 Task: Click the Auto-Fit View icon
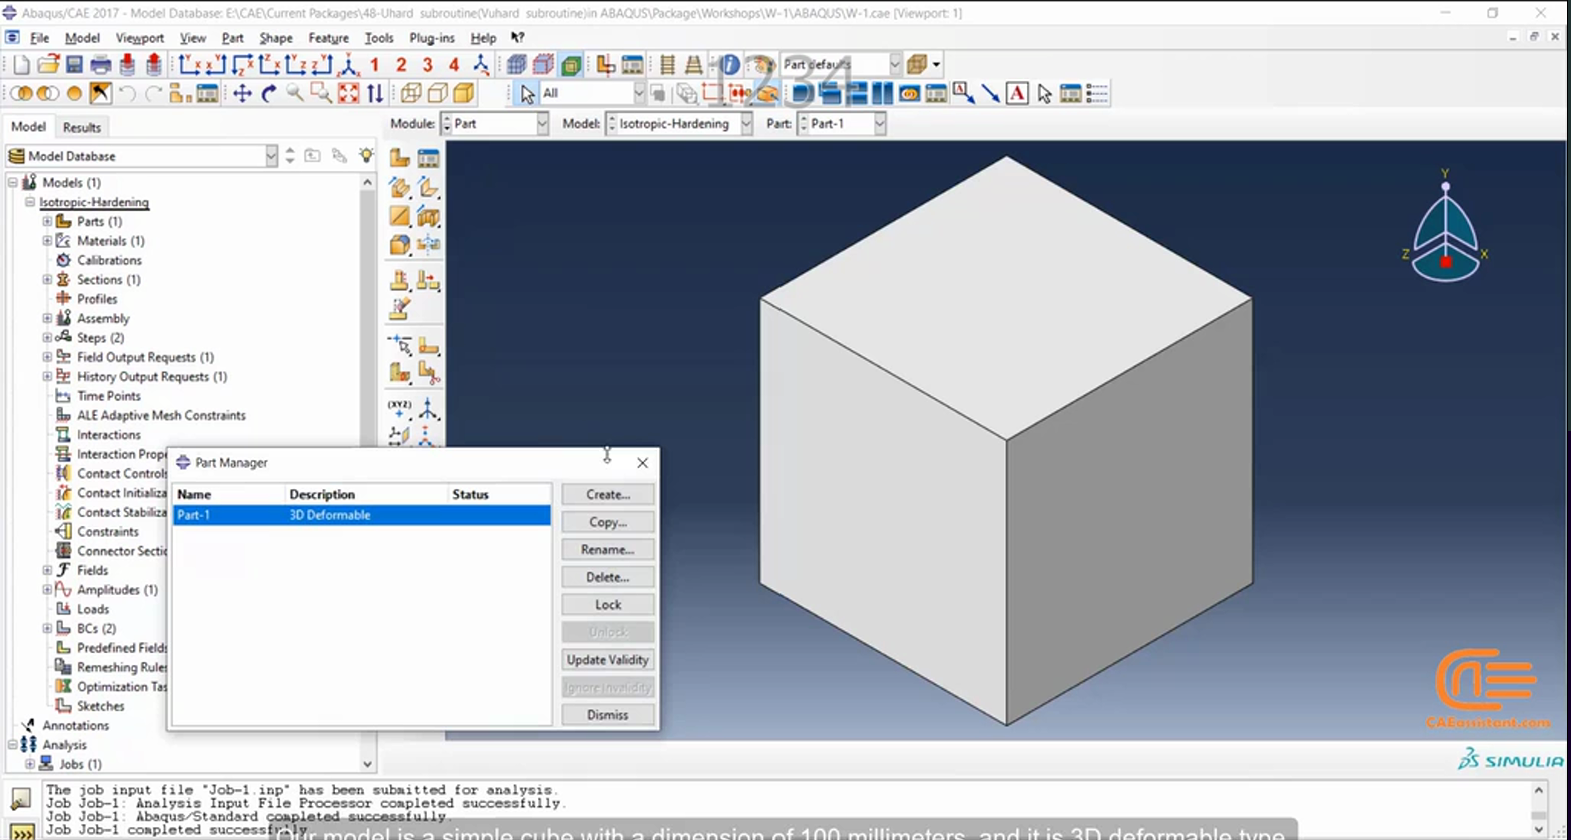click(x=348, y=93)
